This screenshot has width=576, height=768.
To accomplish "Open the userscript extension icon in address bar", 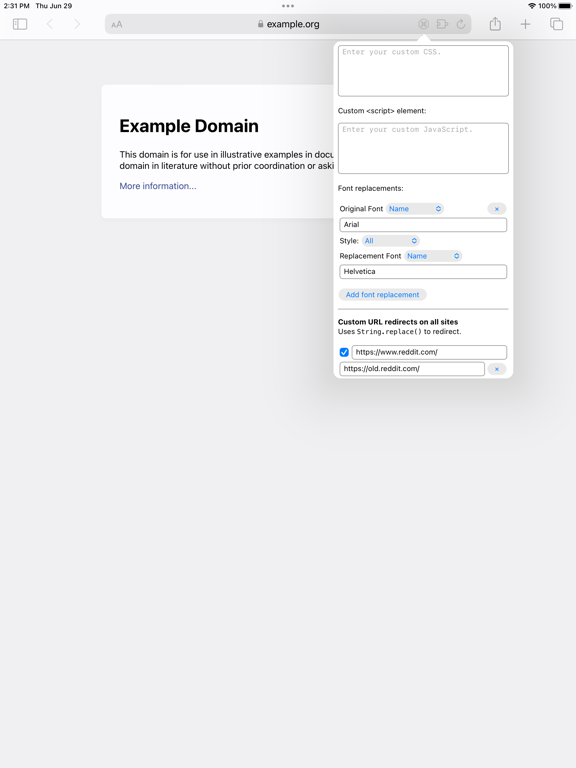I will pyautogui.click(x=424, y=24).
